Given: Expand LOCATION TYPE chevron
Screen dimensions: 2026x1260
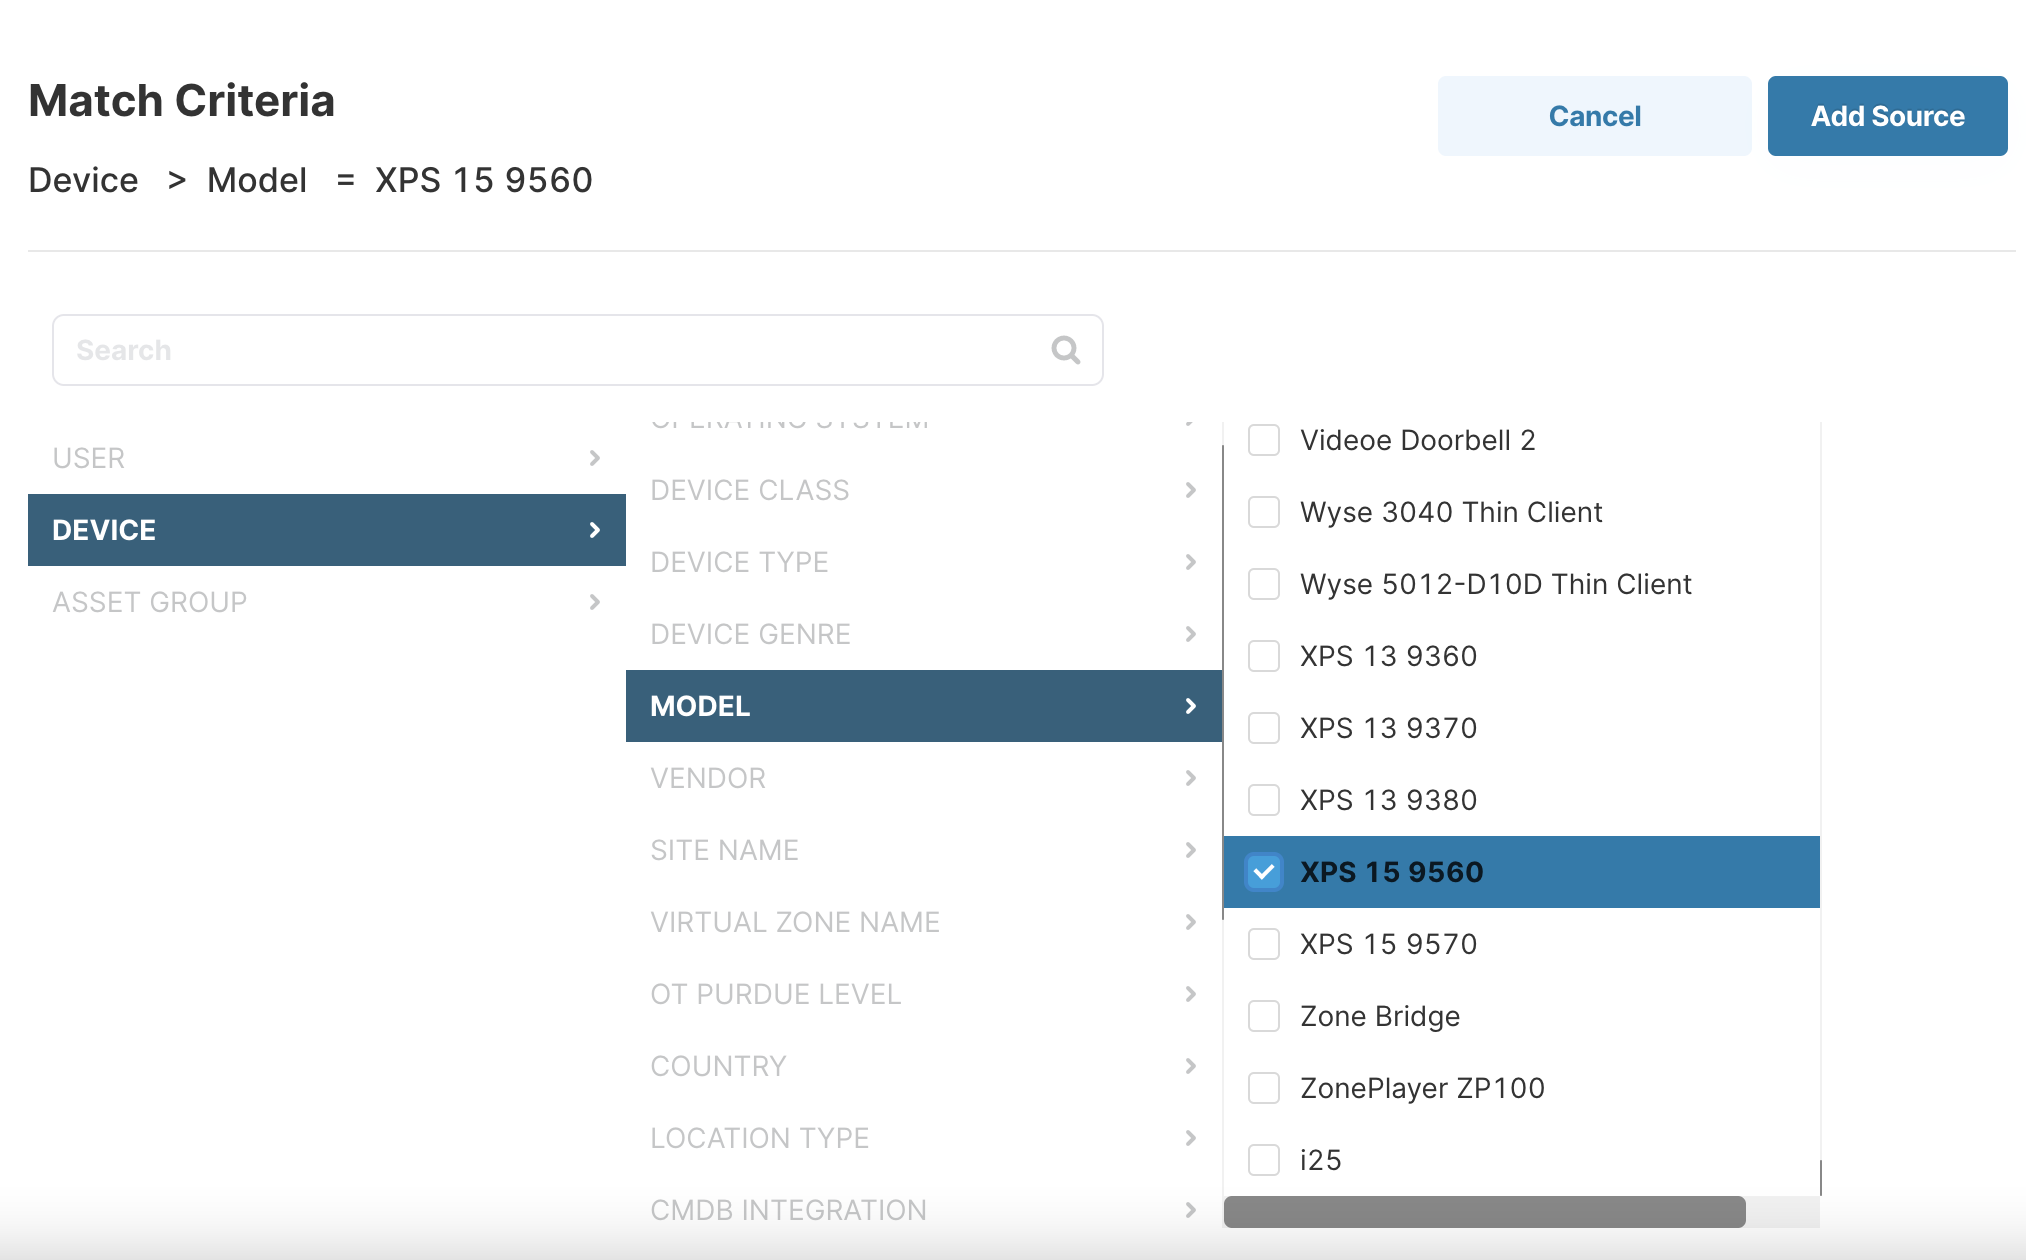Looking at the screenshot, I should pos(1190,1138).
